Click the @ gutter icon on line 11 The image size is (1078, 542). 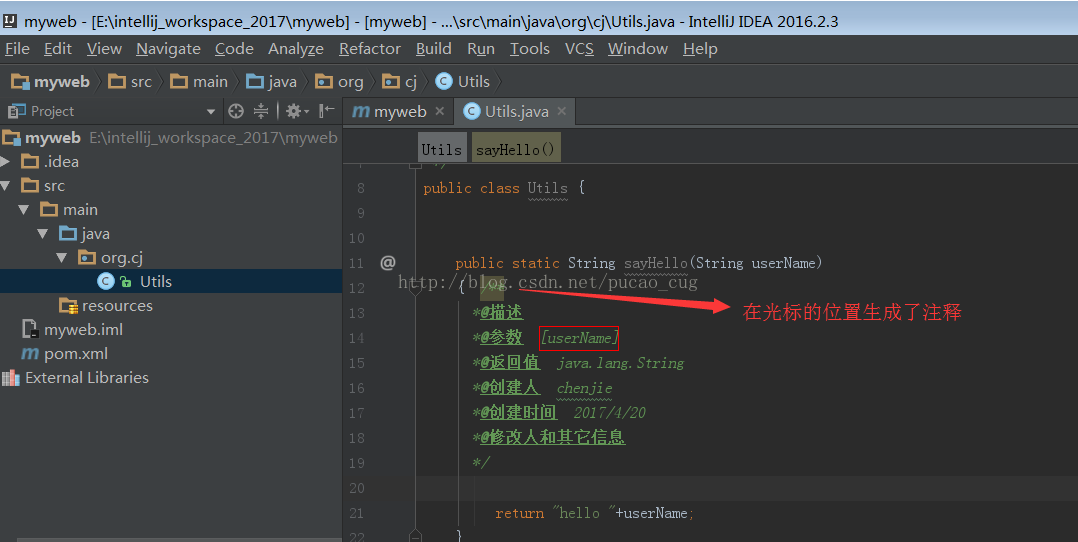point(388,262)
